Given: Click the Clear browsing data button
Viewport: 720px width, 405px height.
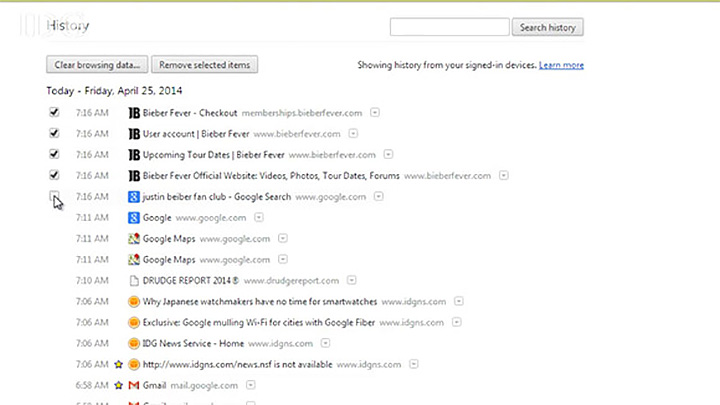Looking at the screenshot, I should (x=97, y=65).
